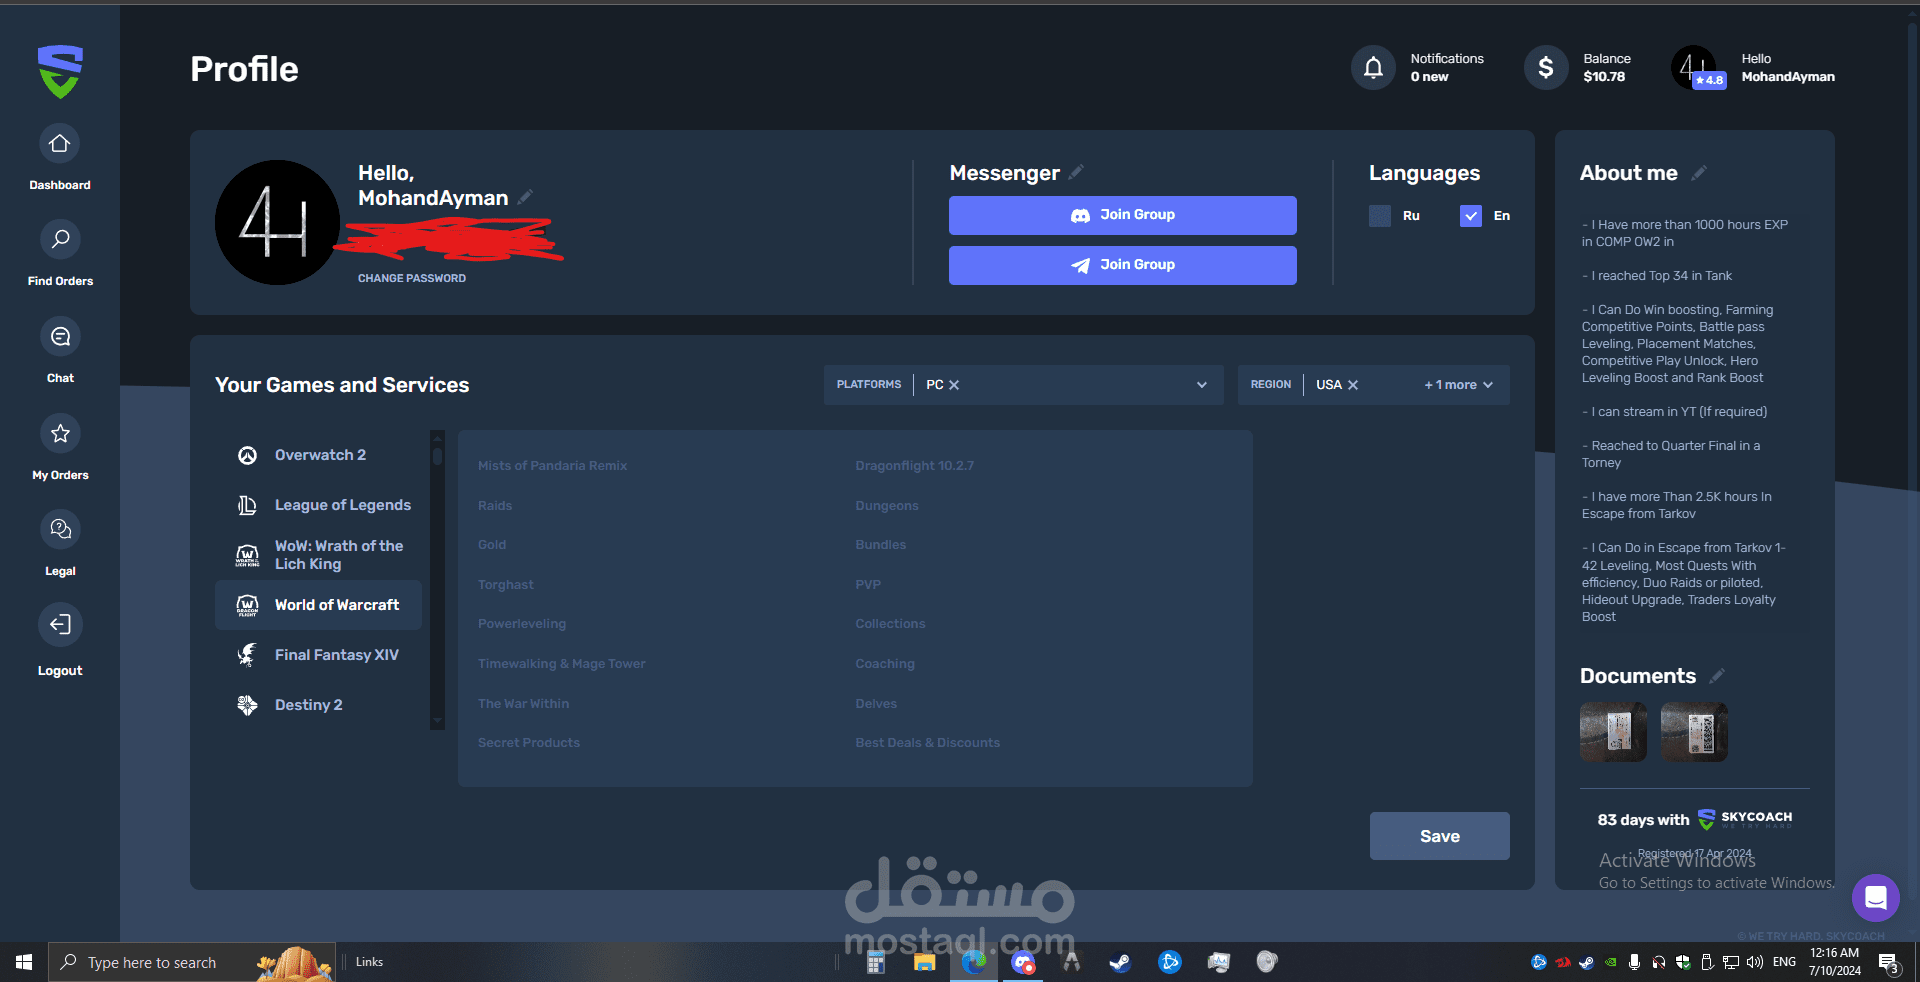Image resolution: width=1920 pixels, height=982 pixels.
Task: Expand the Platforms dropdown
Action: click(x=1202, y=385)
